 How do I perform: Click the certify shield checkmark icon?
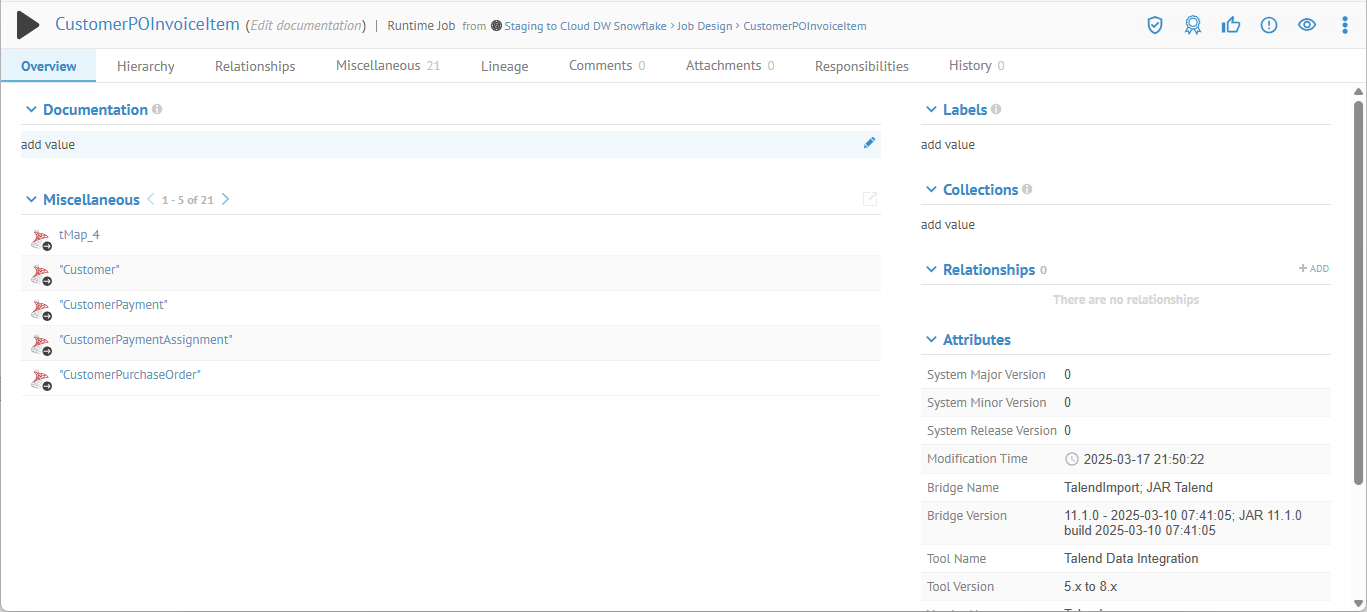(x=1155, y=26)
